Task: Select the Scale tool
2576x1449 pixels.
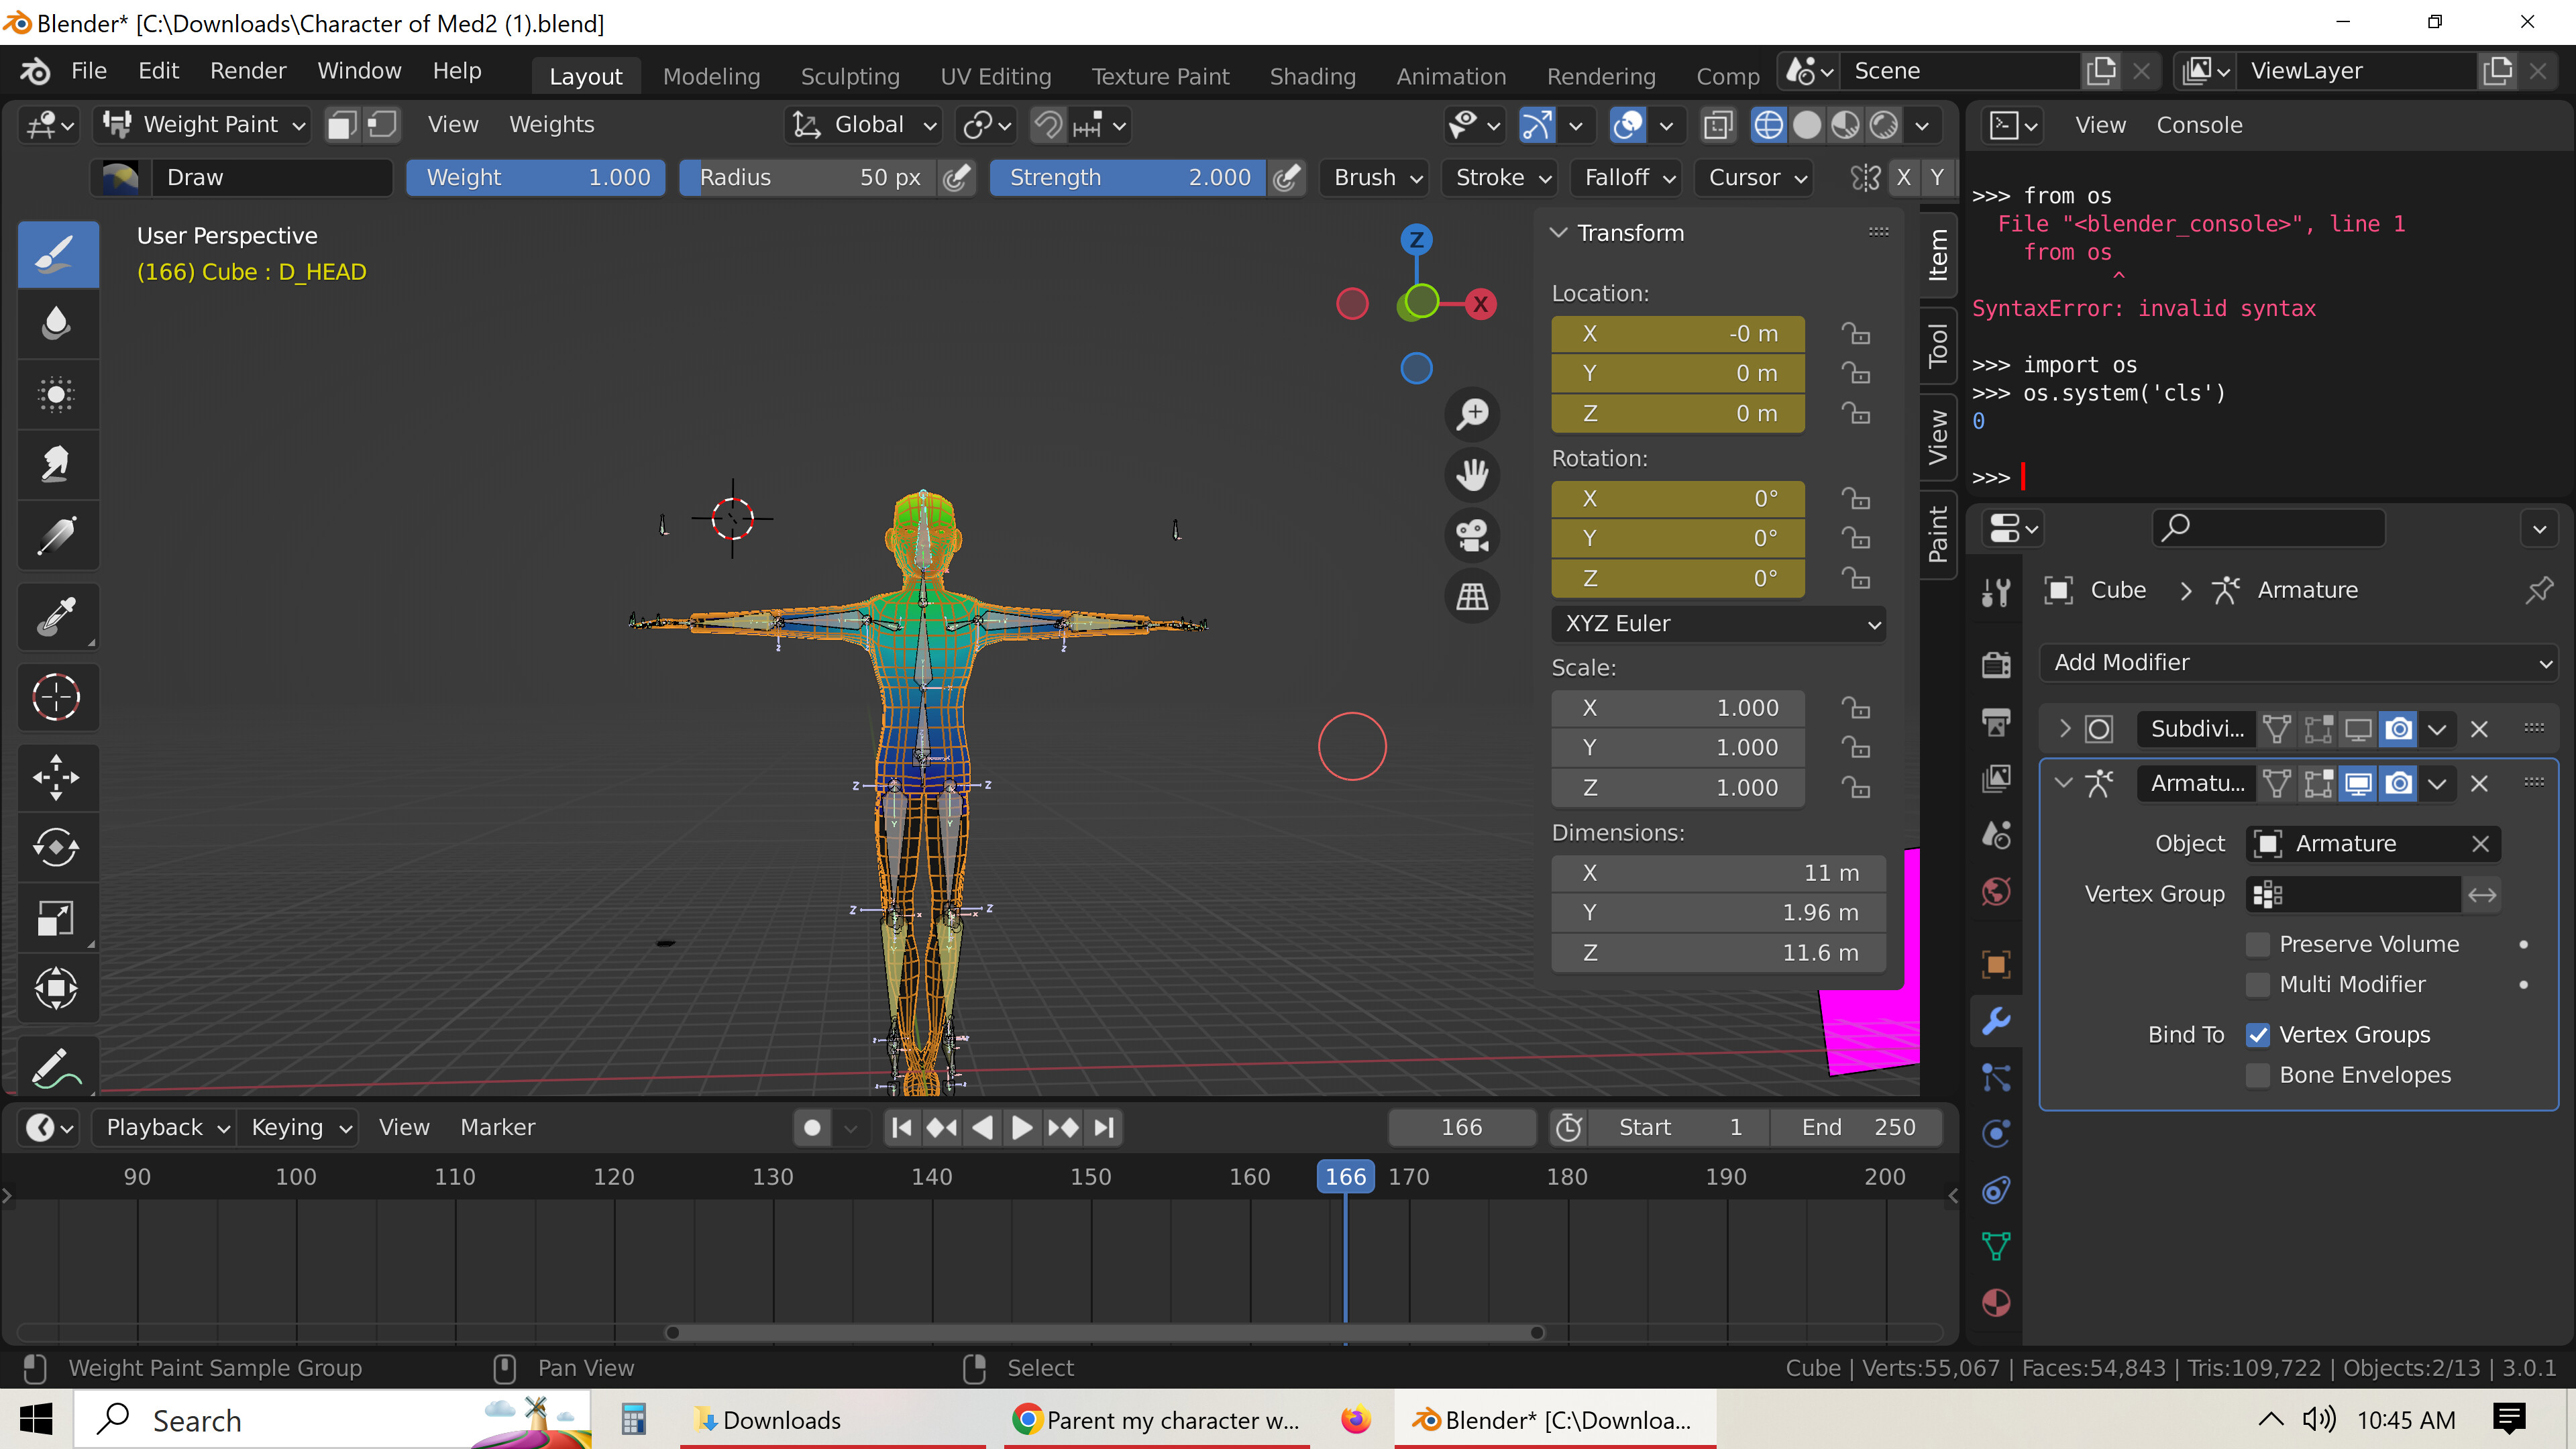Action: pos(57,918)
